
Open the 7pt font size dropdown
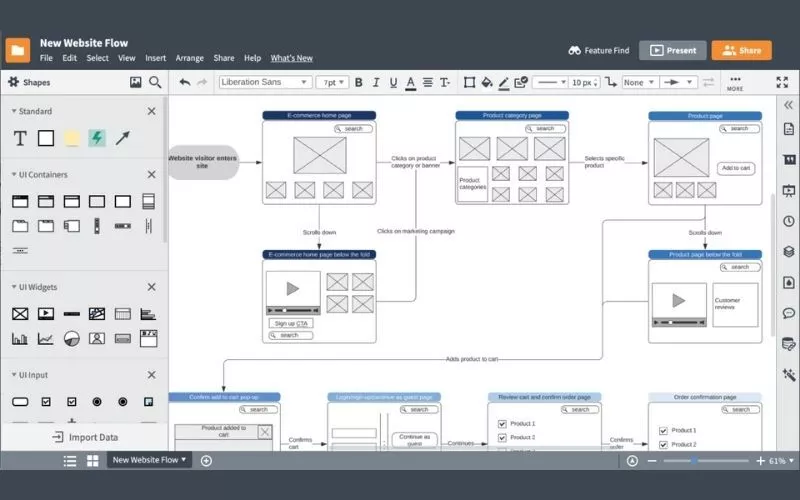332,82
